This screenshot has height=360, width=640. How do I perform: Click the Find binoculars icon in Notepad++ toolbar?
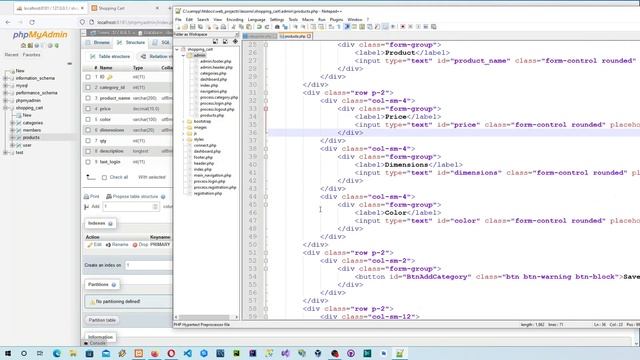click(x=277, y=27)
